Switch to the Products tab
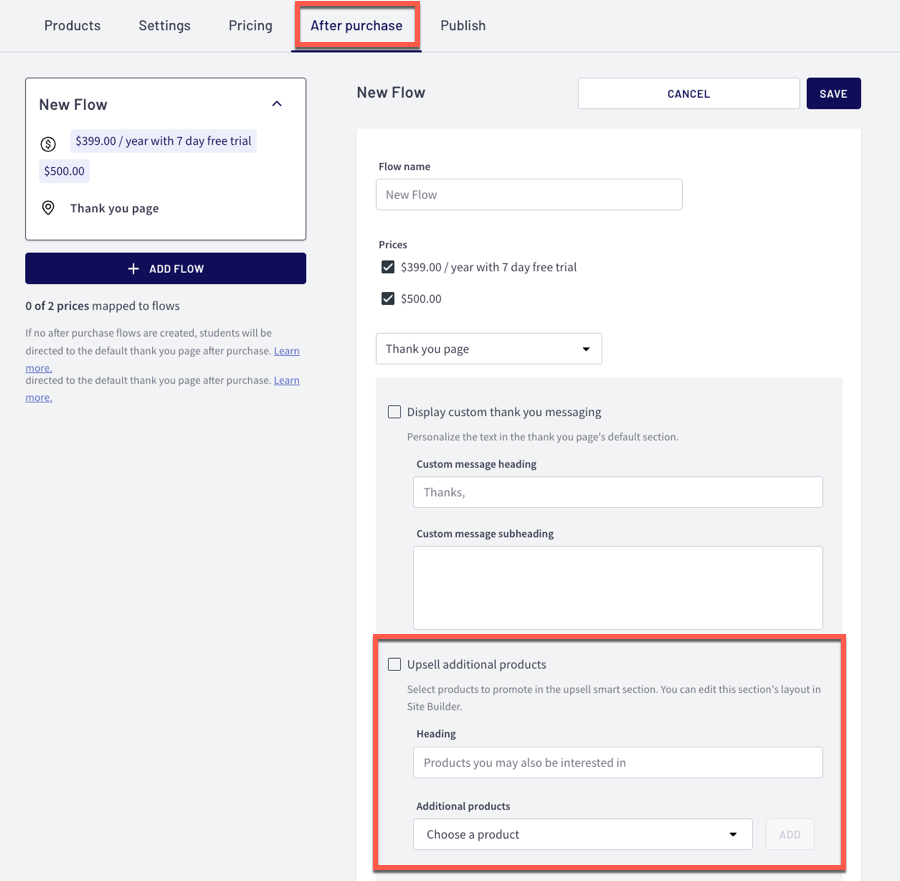900x881 pixels. [72, 26]
